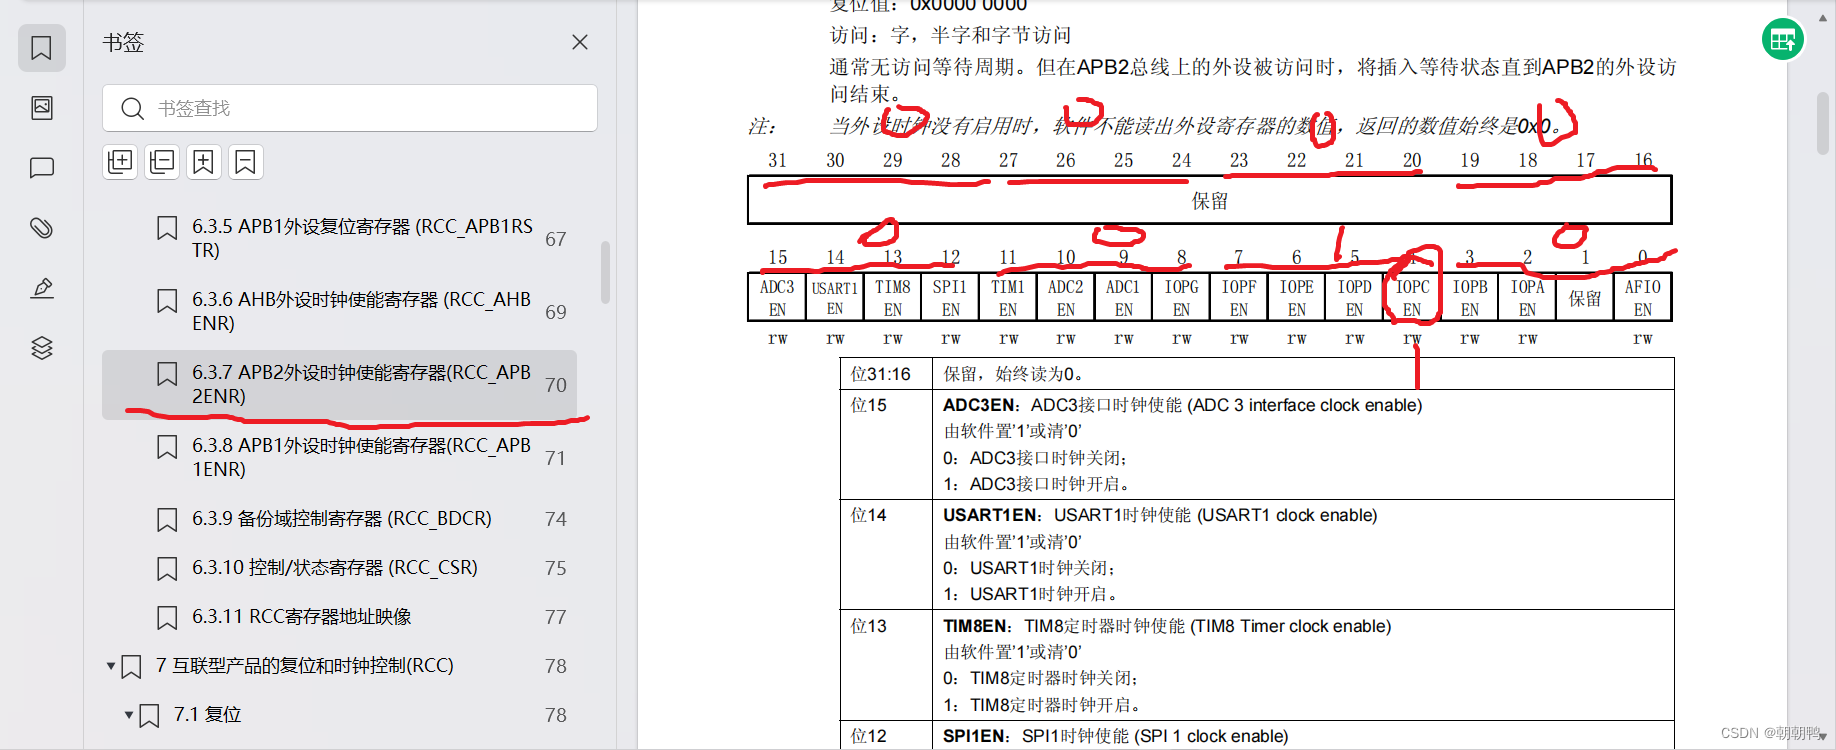Click the IOPC EN register bit cell

point(1412,298)
